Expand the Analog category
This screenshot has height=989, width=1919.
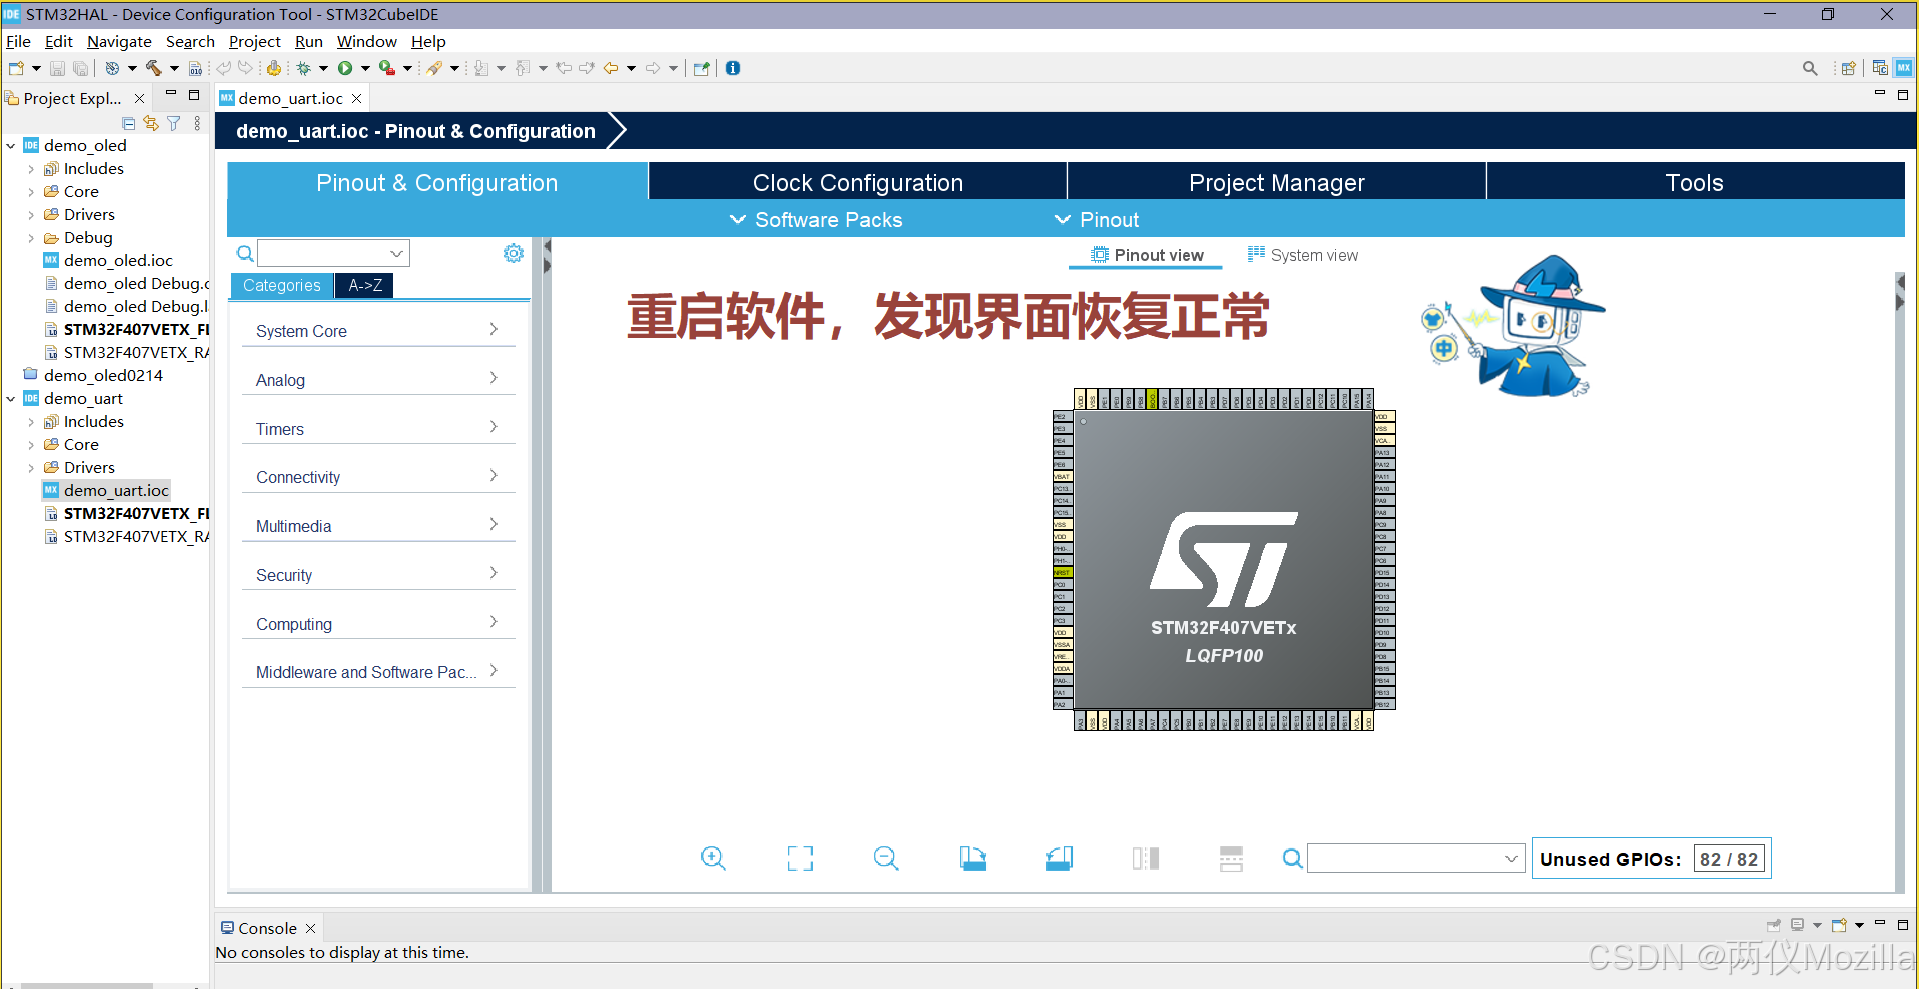378,380
